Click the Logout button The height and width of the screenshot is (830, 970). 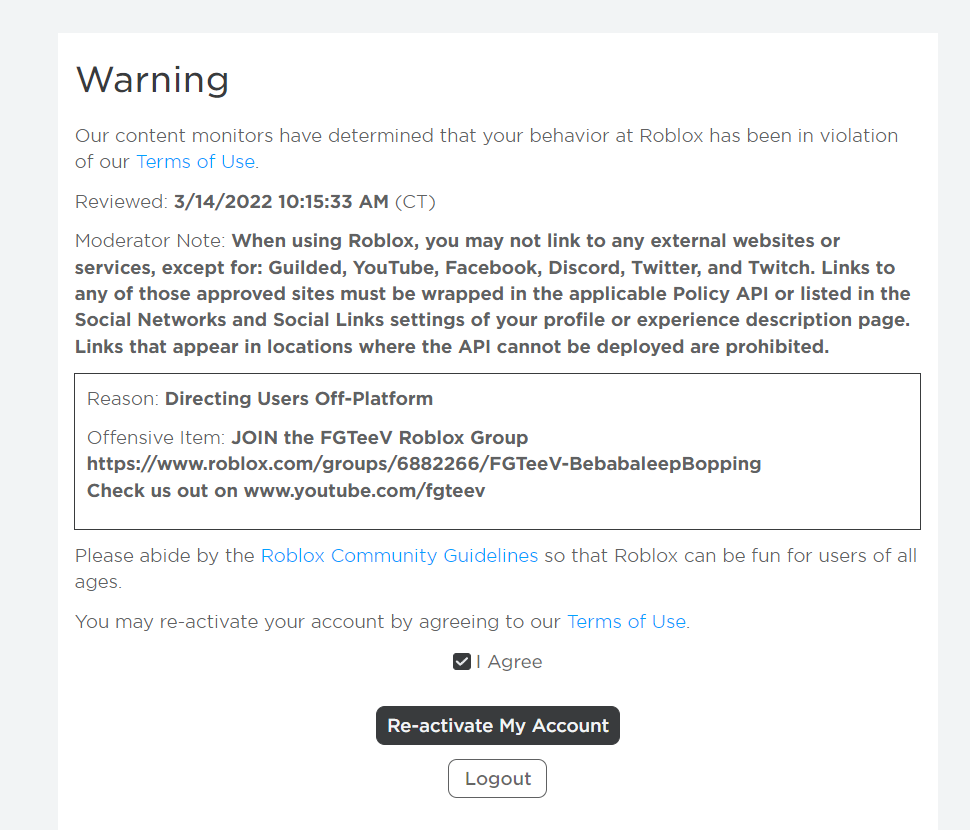click(x=497, y=778)
